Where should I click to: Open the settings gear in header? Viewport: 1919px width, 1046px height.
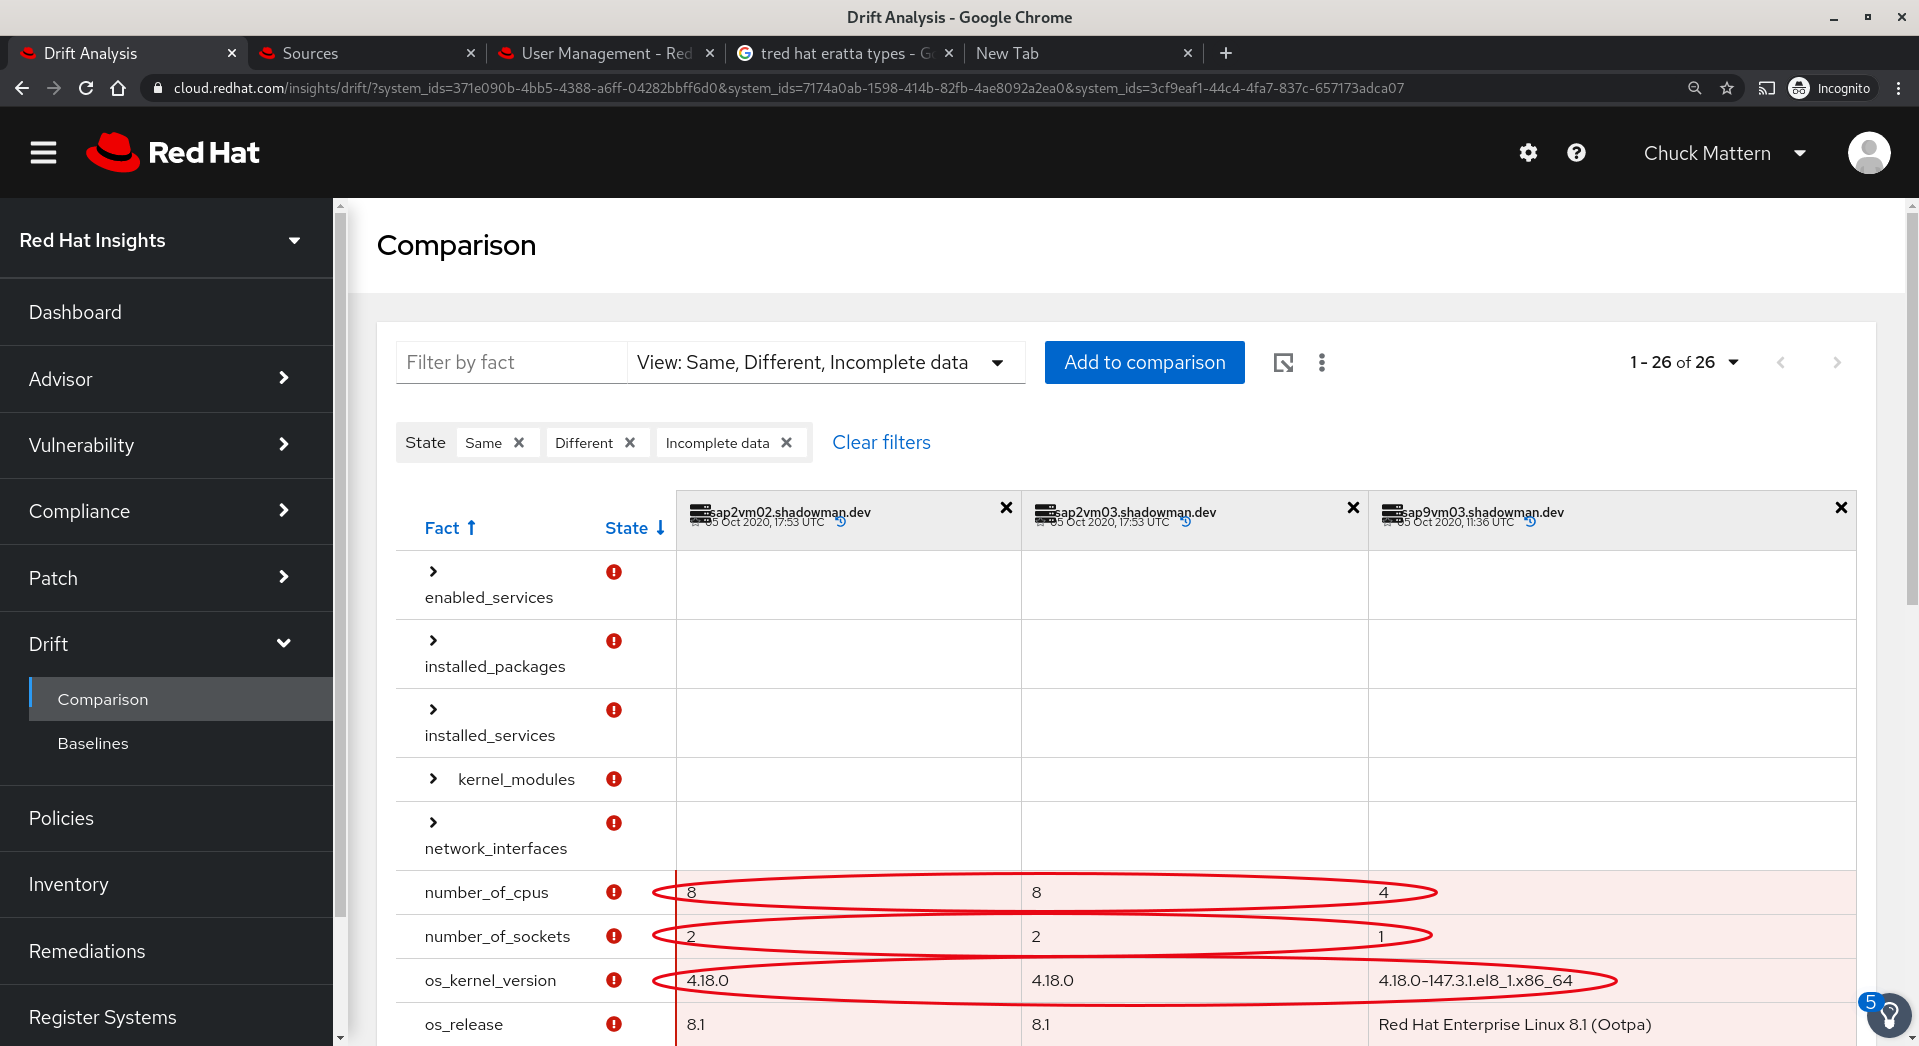(1528, 153)
